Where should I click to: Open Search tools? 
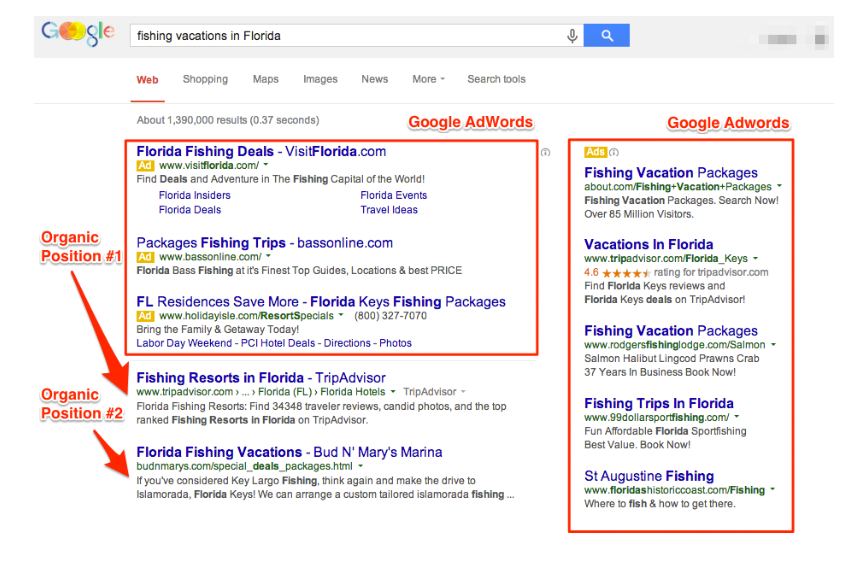tap(497, 79)
